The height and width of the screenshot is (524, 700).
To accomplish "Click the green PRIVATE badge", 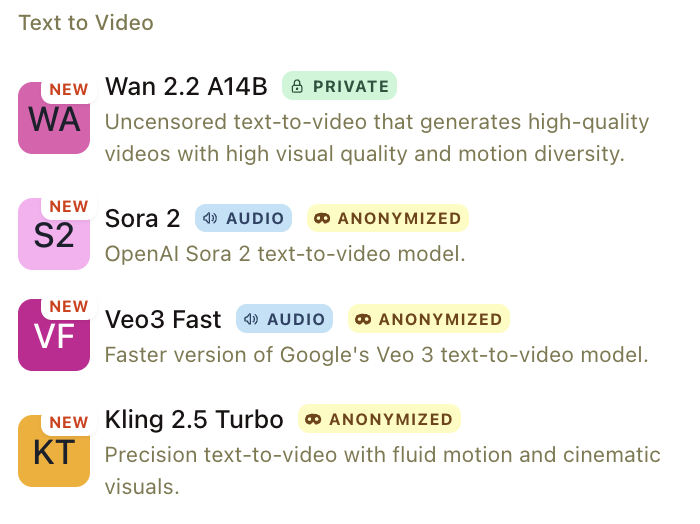I will coord(339,87).
